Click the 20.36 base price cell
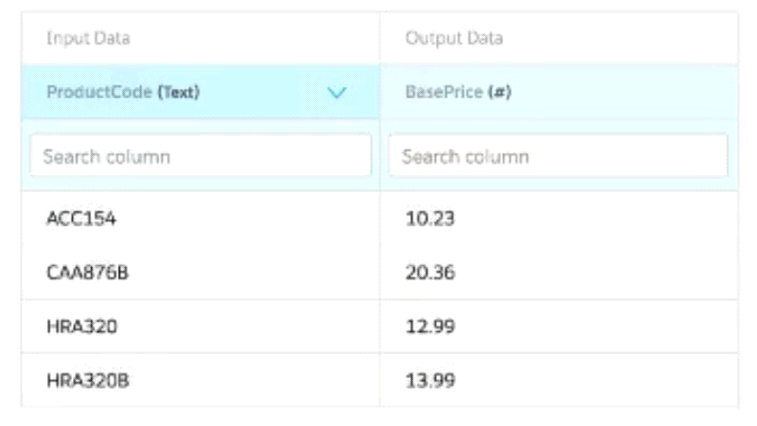Image resolution: width=757 pixels, height=426 pixels. coord(430,272)
